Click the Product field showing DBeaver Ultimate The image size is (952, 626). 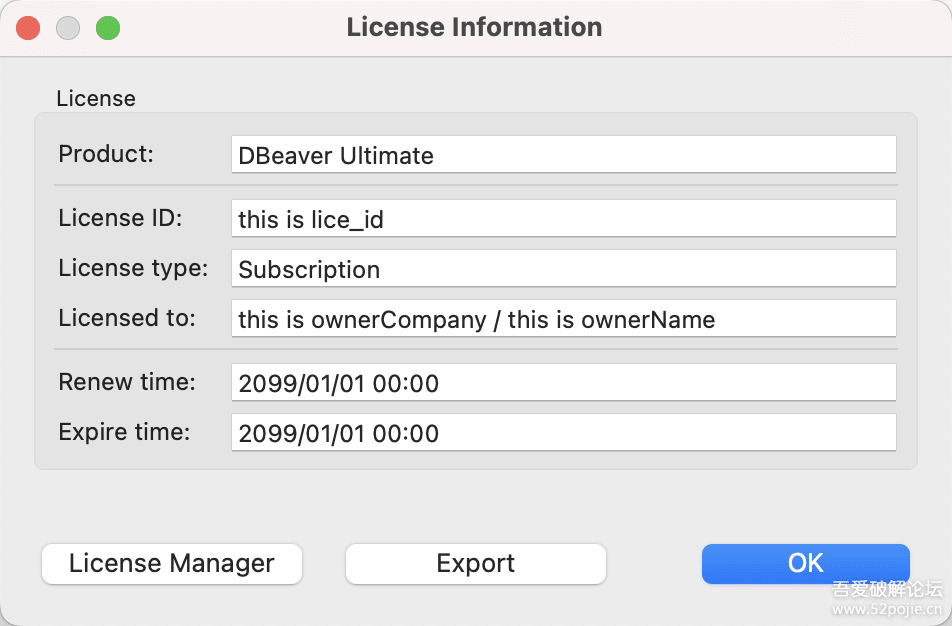tap(563, 155)
